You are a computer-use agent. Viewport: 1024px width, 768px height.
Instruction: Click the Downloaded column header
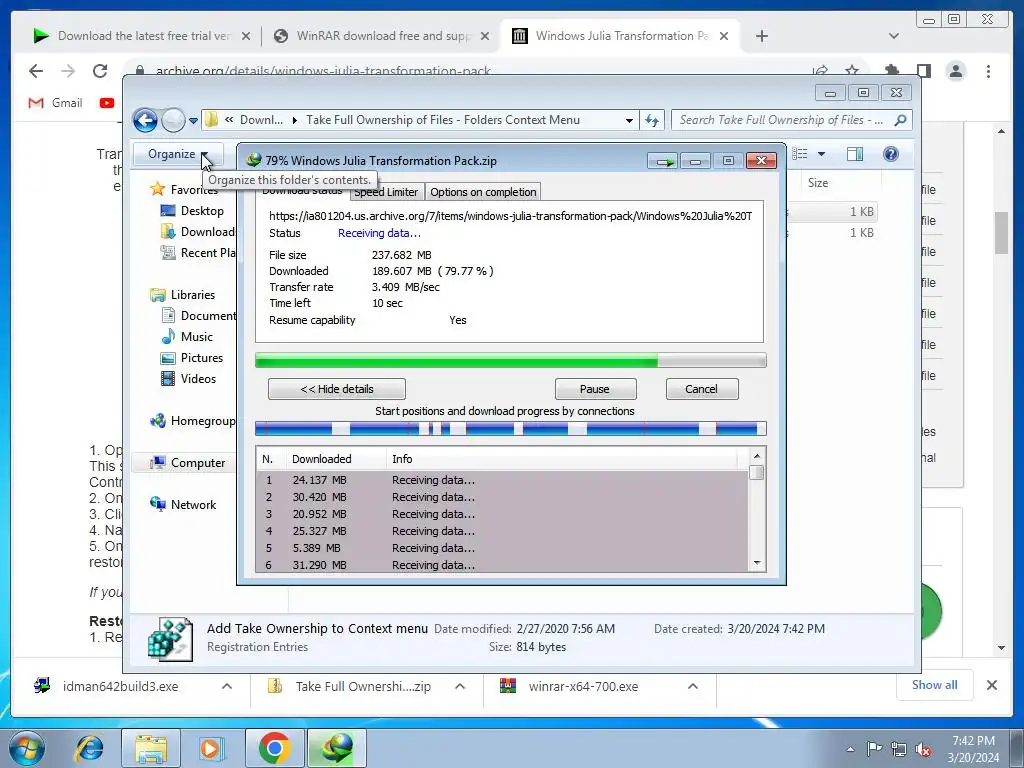coord(336,459)
